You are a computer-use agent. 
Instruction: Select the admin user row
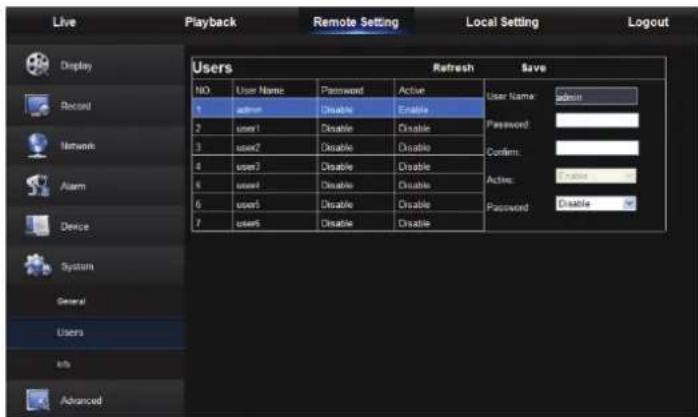[338, 109]
